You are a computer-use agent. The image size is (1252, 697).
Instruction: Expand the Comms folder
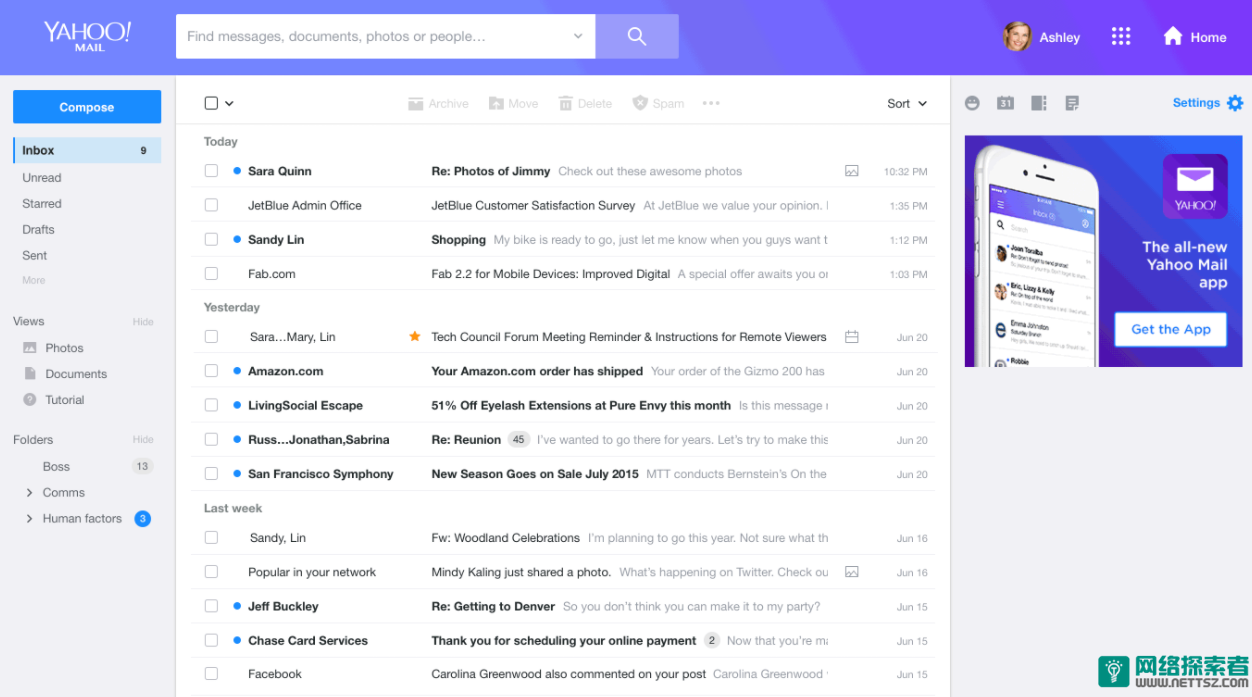click(29, 492)
